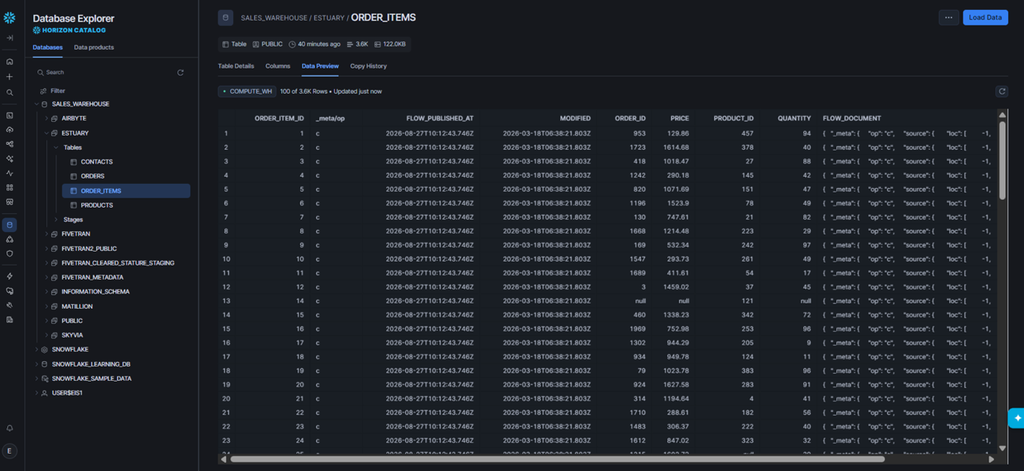Click the plus Create icon
This screenshot has height=471, width=1024.
point(10,77)
